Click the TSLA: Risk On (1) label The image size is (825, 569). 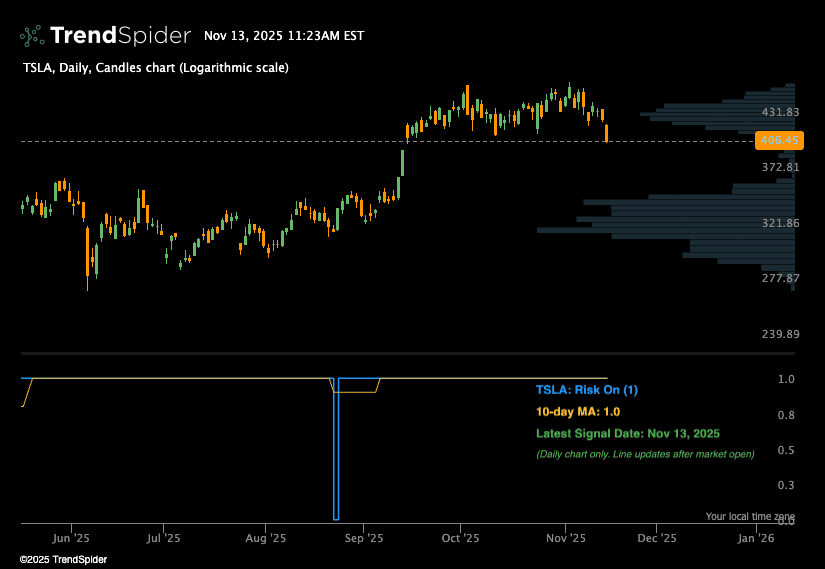click(x=586, y=389)
